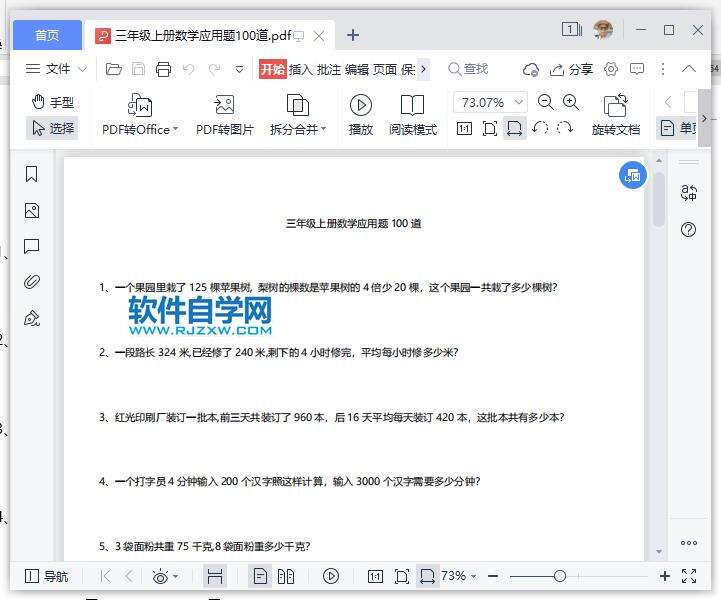Click PDF转图片 button
This screenshot has width=721, height=600.
tap(224, 114)
